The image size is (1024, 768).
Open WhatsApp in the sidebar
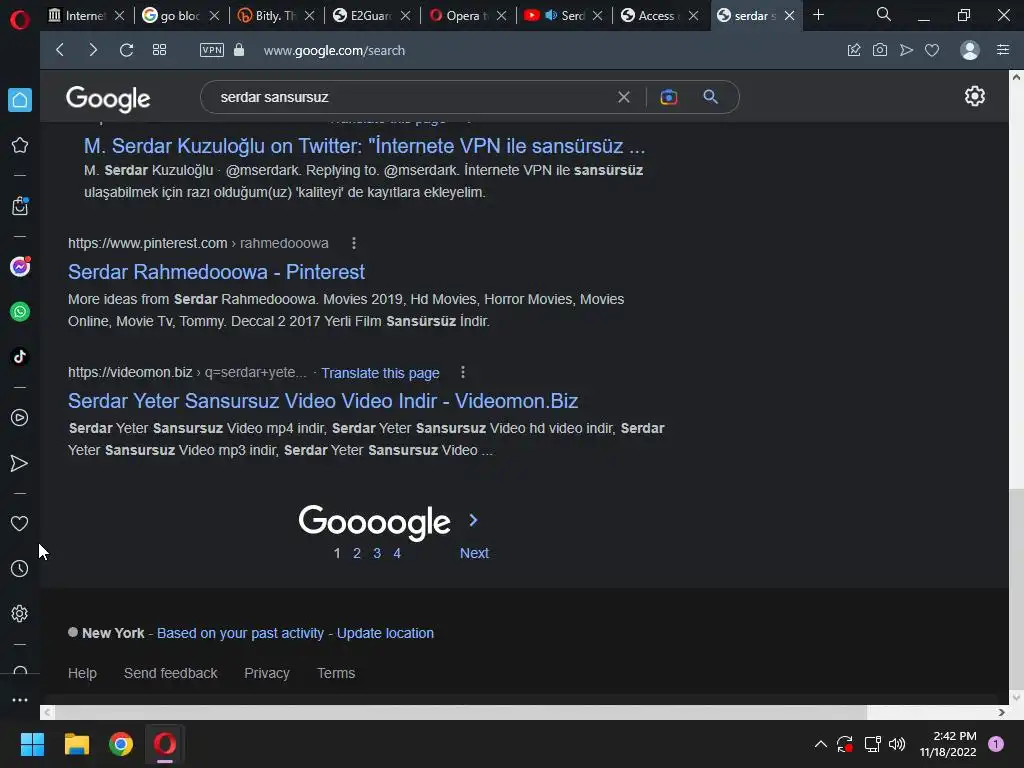point(20,312)
